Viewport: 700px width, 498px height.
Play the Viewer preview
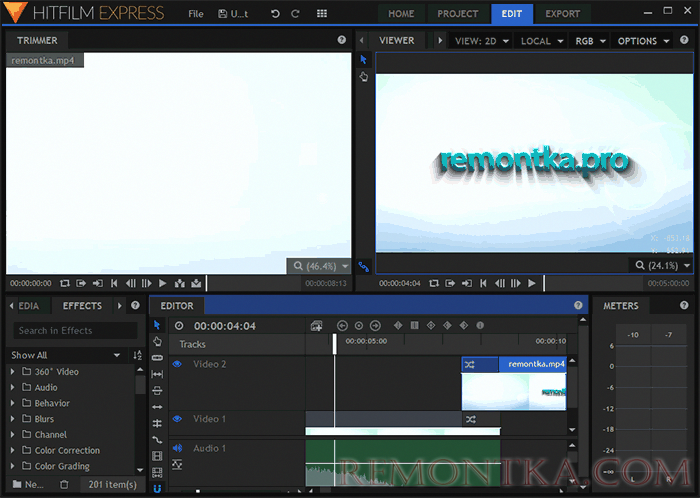(531, 283)
